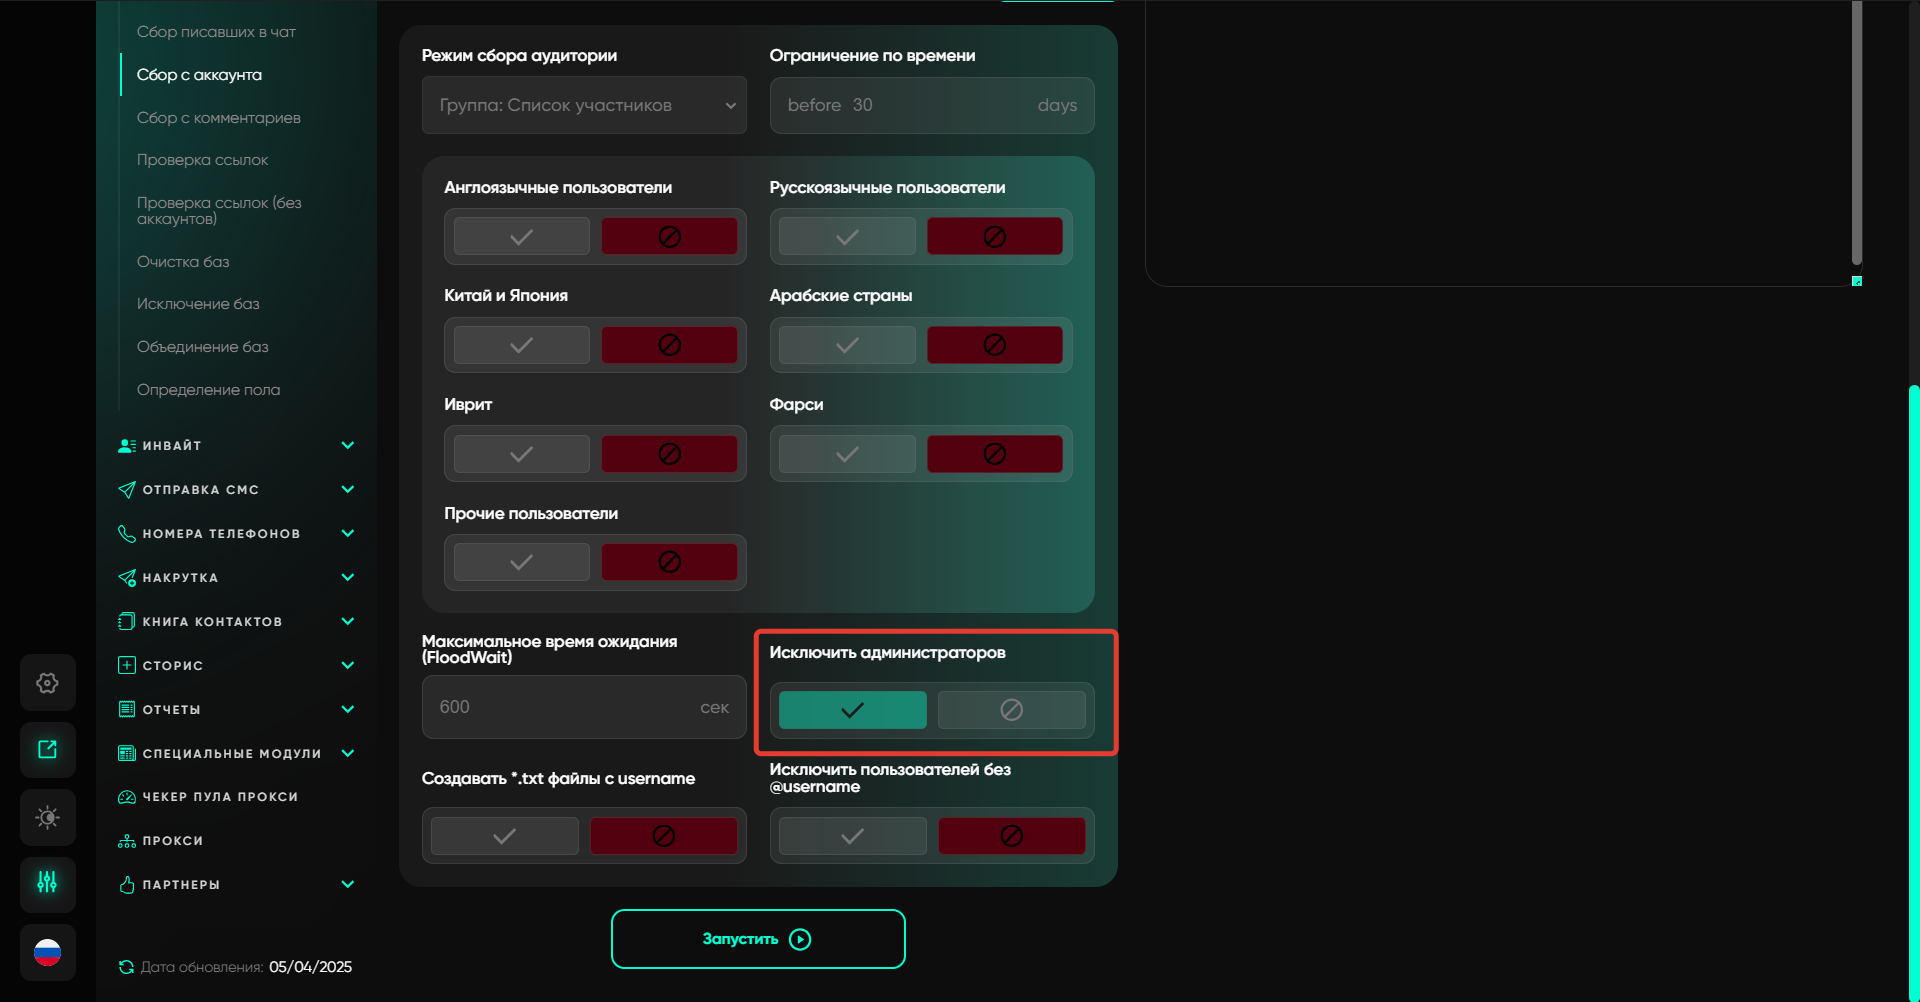Open Чекер пула прокси in the sidebar
This screenshot has width=1920, height=1002.
point(220,797)
